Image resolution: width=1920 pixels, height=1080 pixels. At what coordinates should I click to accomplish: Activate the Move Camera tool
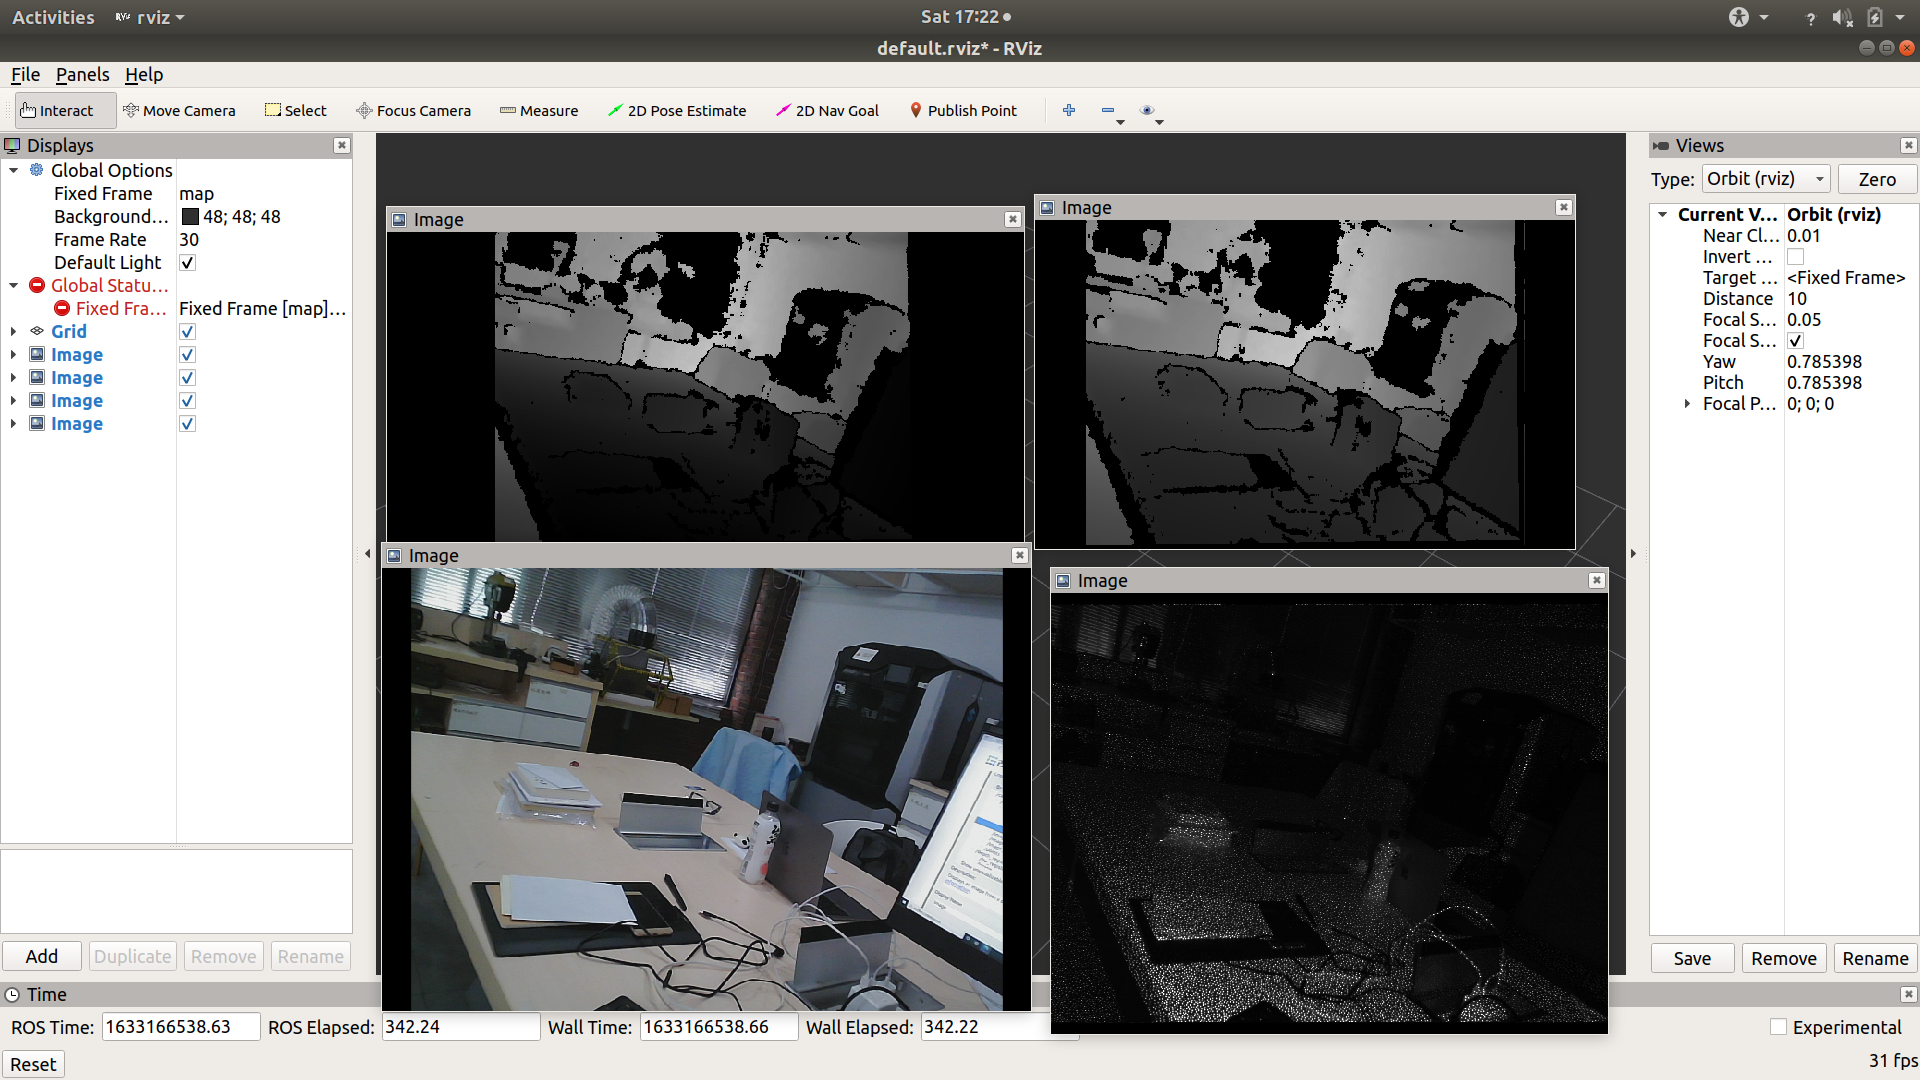tap(179, 111)
